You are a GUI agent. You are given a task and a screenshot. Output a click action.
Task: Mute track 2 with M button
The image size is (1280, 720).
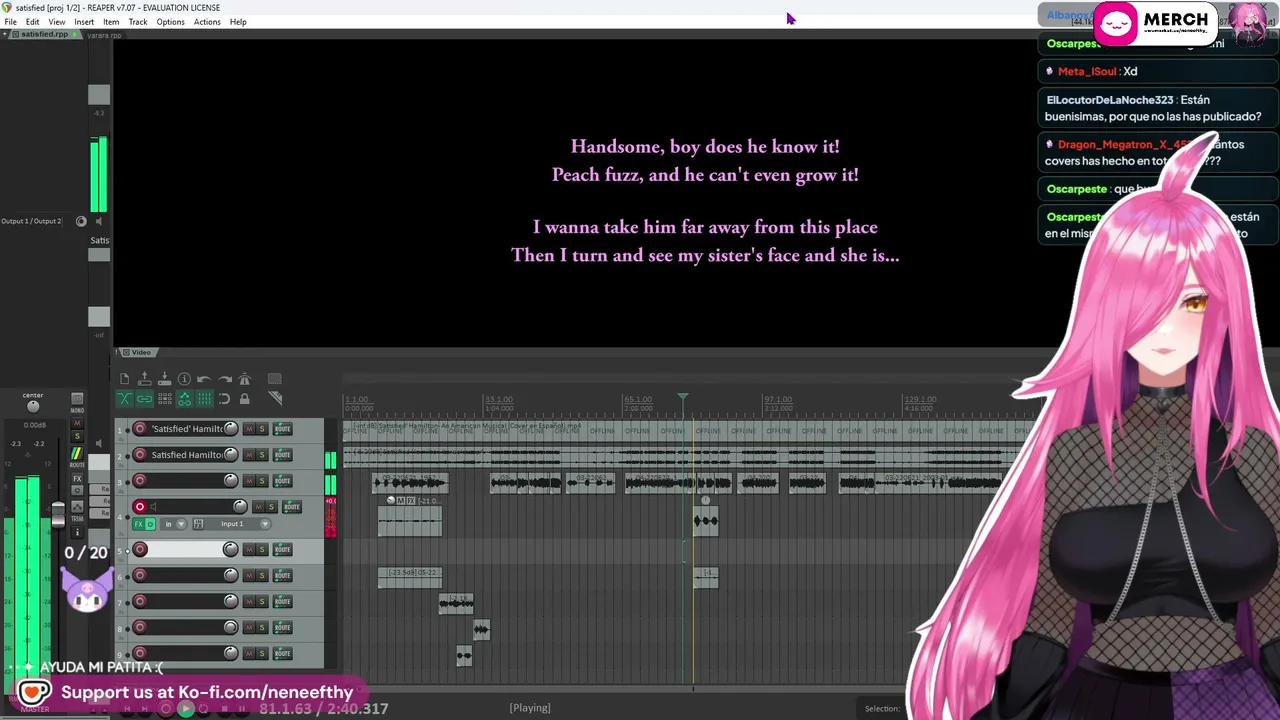pyautogui.click(x=249, y=455)
